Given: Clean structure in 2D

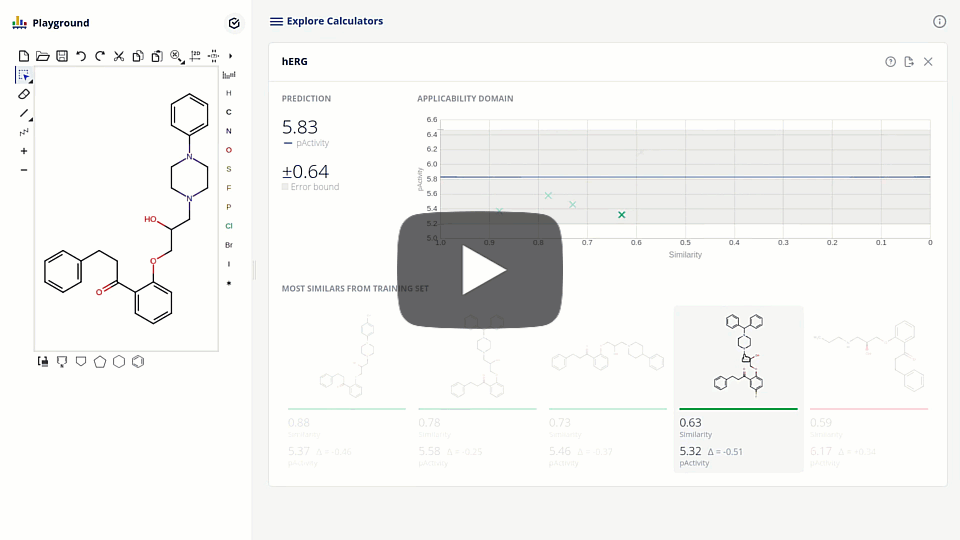Looking at the screenshot, I should click(195, 56).
